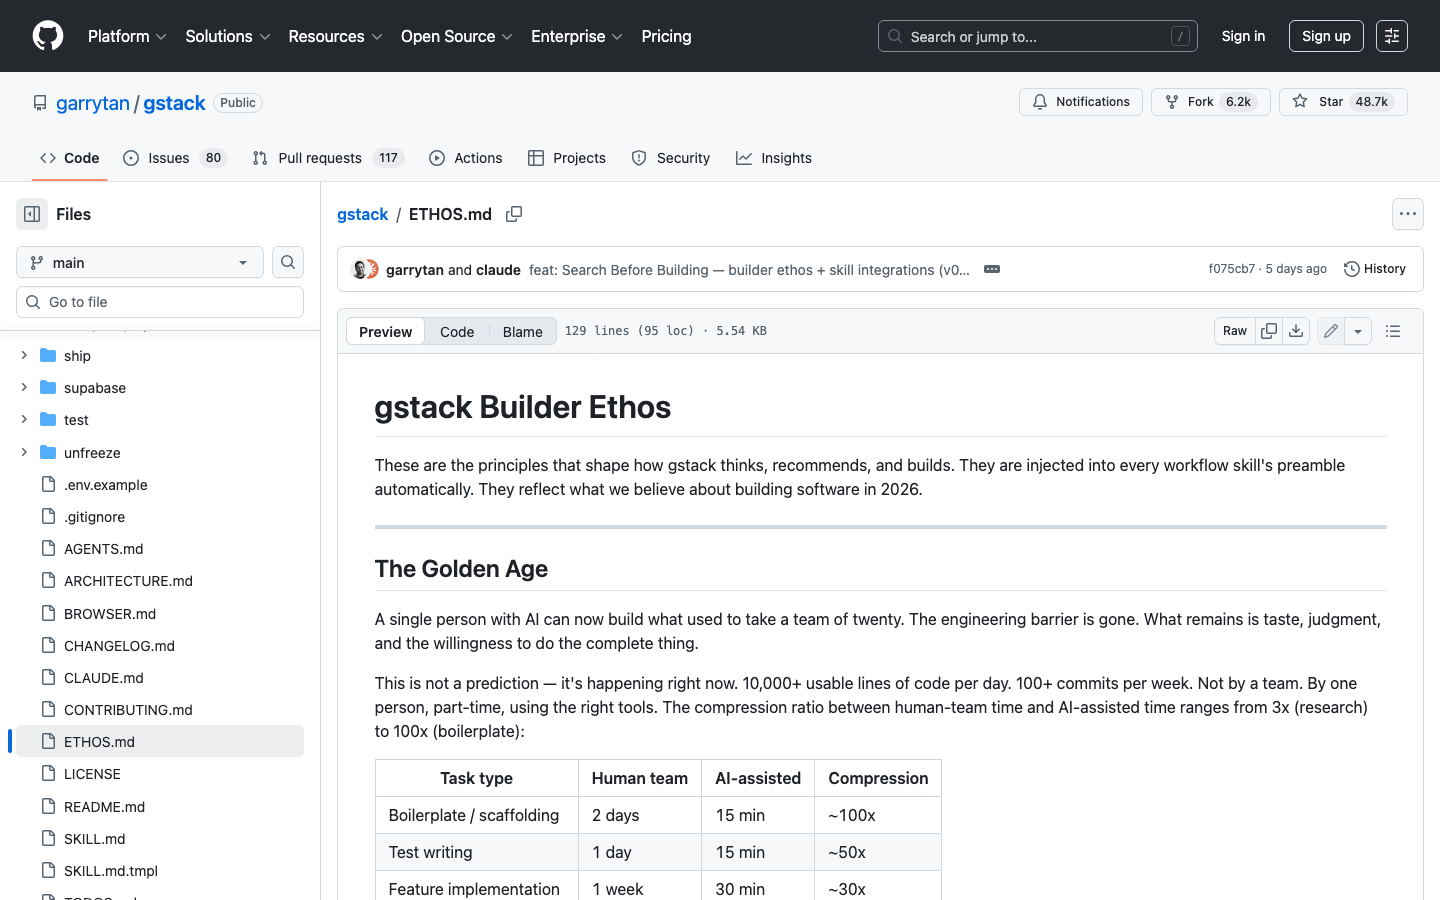Click the repository icon beside garrytan
Image resolution: width=1440 pixels, height=900 pixels.
(x=40, y=103)
